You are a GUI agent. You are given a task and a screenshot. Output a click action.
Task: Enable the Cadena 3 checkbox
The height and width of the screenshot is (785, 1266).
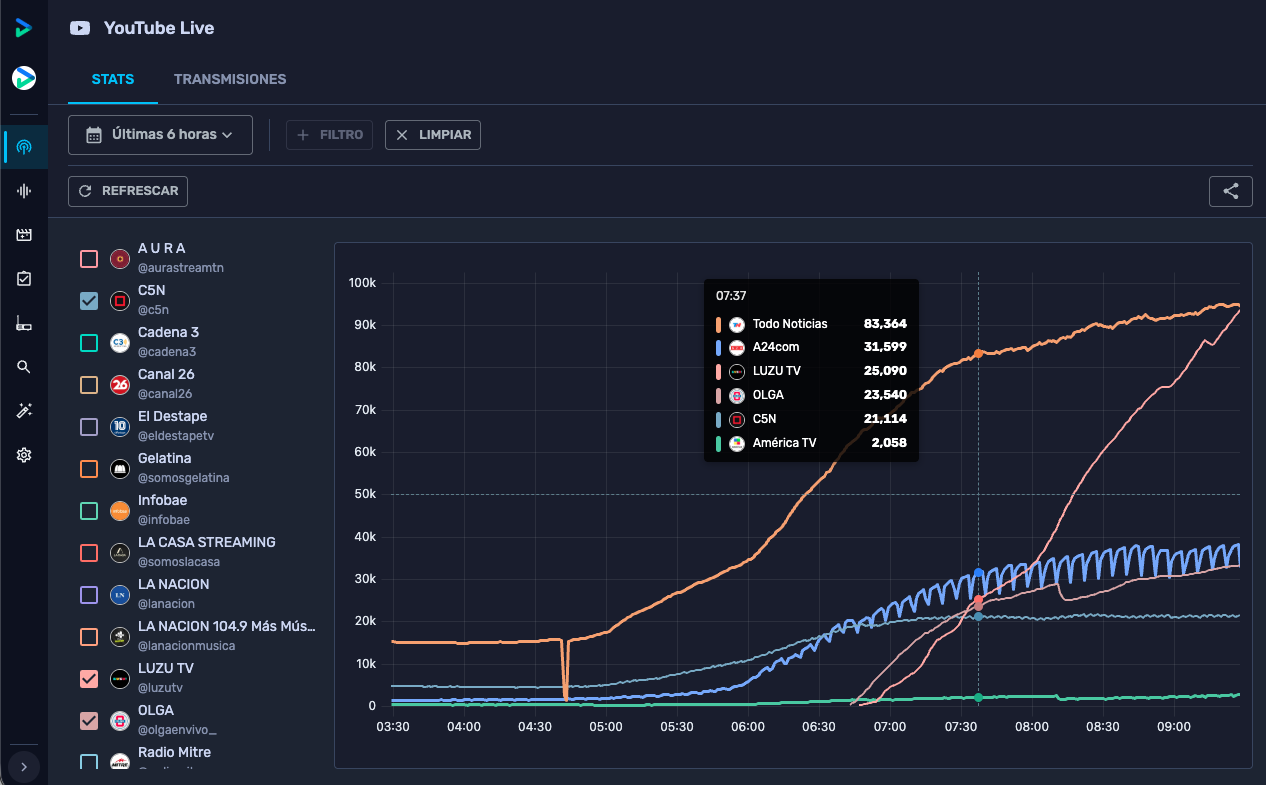[x=89, y=343]
